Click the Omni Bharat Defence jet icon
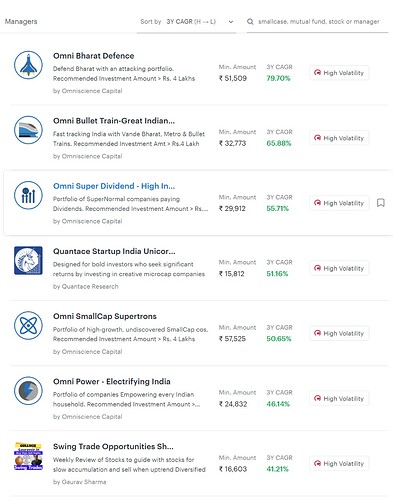393x500 pixels. 28,65
